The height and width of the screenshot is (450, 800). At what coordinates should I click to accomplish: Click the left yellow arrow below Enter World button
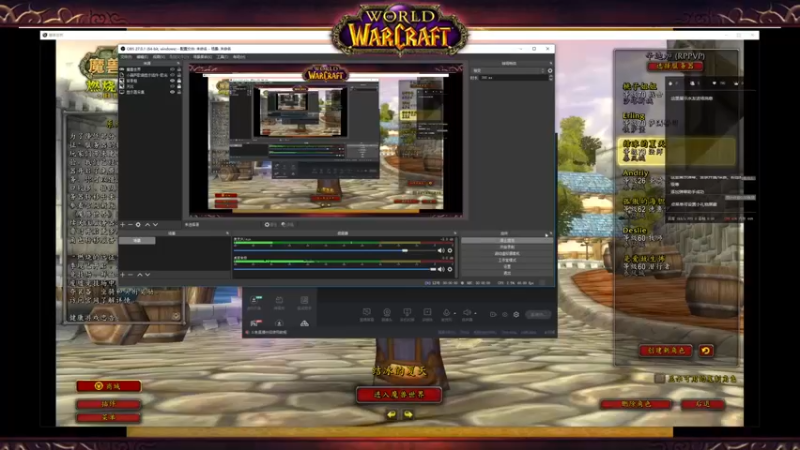point(391,414)
